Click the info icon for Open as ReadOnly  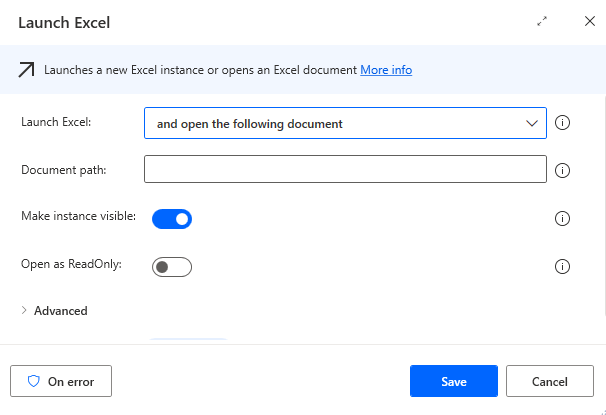point(562,266)
